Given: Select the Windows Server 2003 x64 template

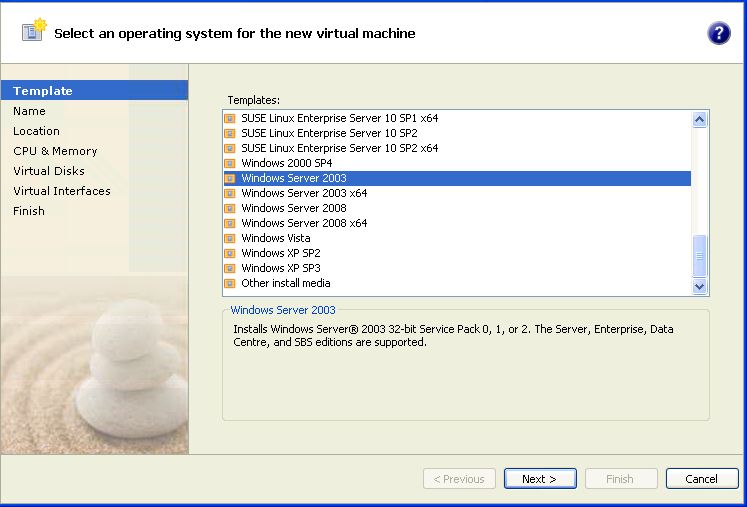Looking at the screenshot, I should 304,193.
